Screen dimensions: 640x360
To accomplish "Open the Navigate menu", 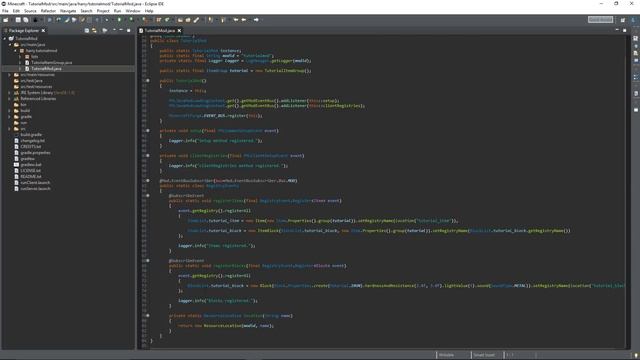I will [68, 11].
